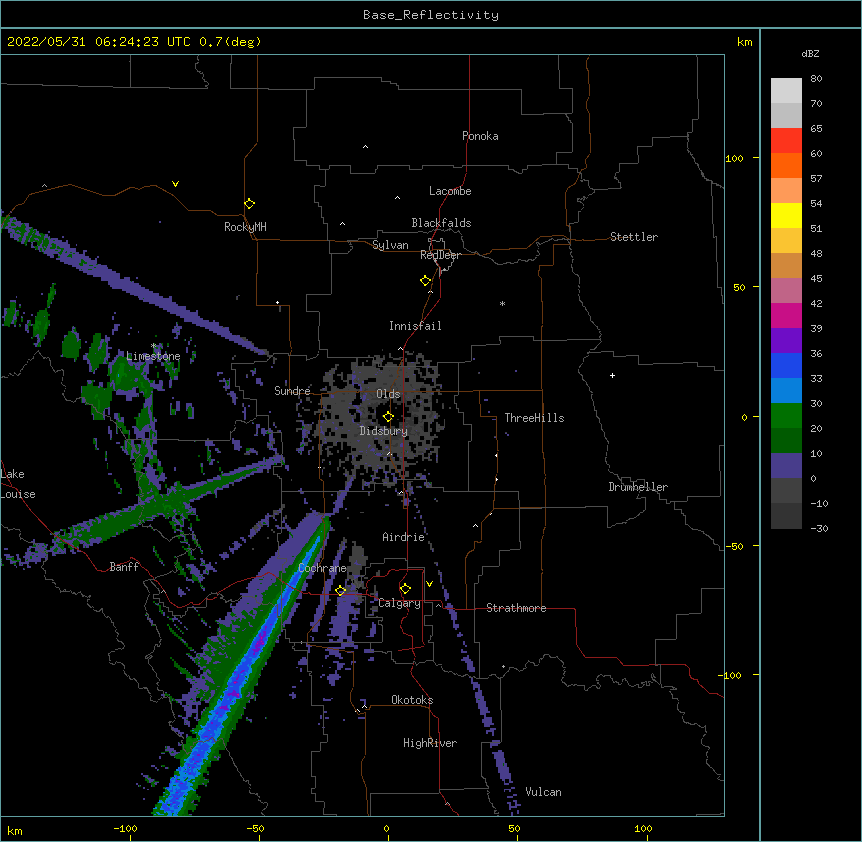Click the bright green 30-20 dBZ swatch
Image resolution: width=862 pixels, height=842 pixels.
[x=786, y=416]
